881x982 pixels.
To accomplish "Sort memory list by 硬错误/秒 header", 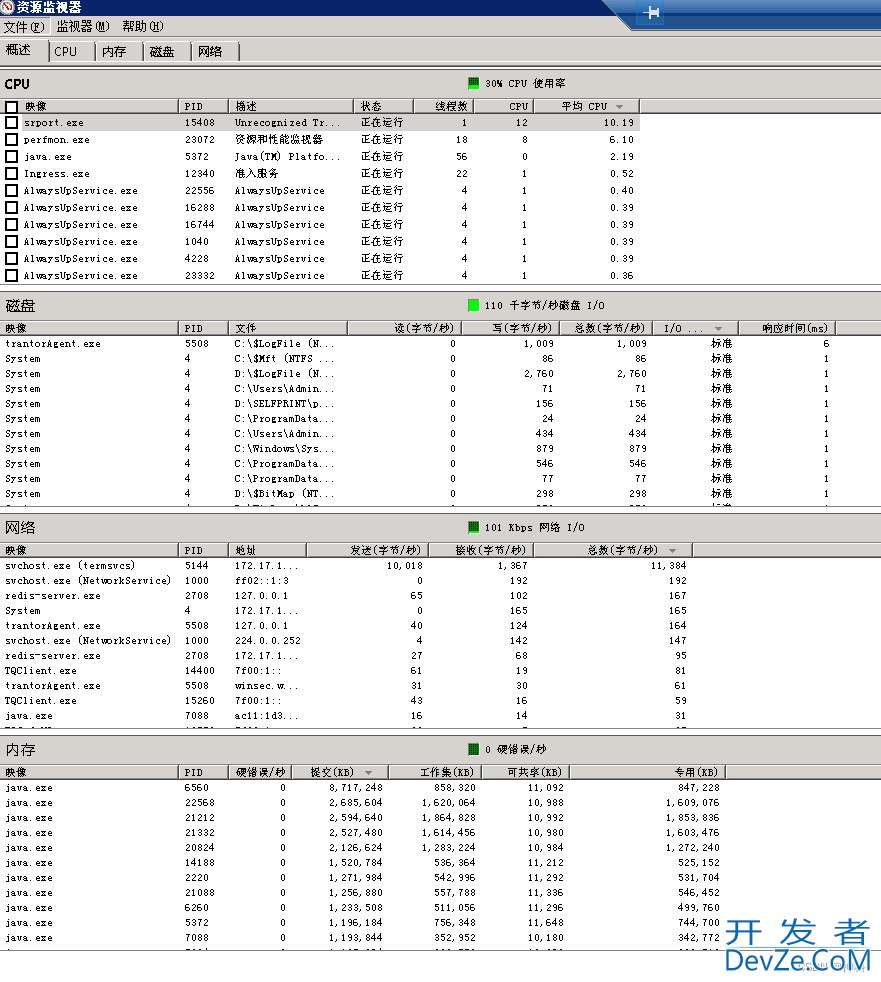I will pos(260,772).
